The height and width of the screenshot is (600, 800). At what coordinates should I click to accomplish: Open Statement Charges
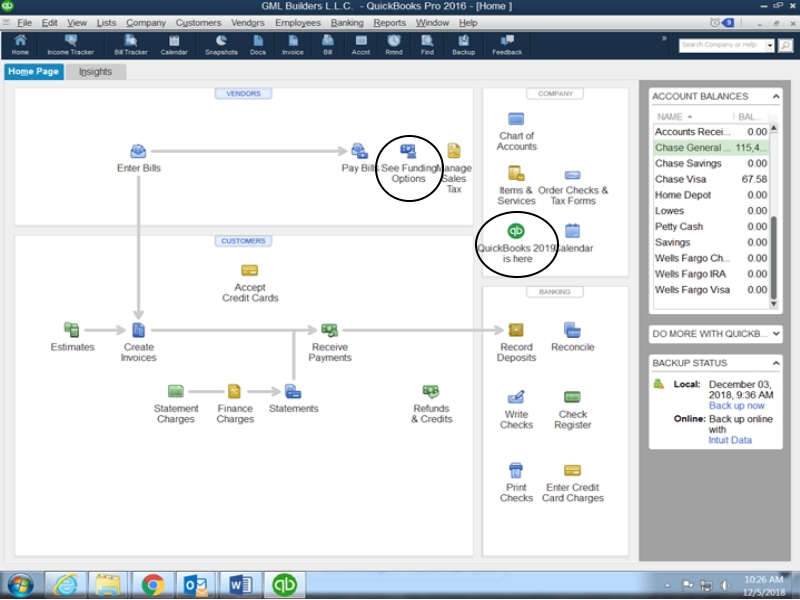point(176,404)
